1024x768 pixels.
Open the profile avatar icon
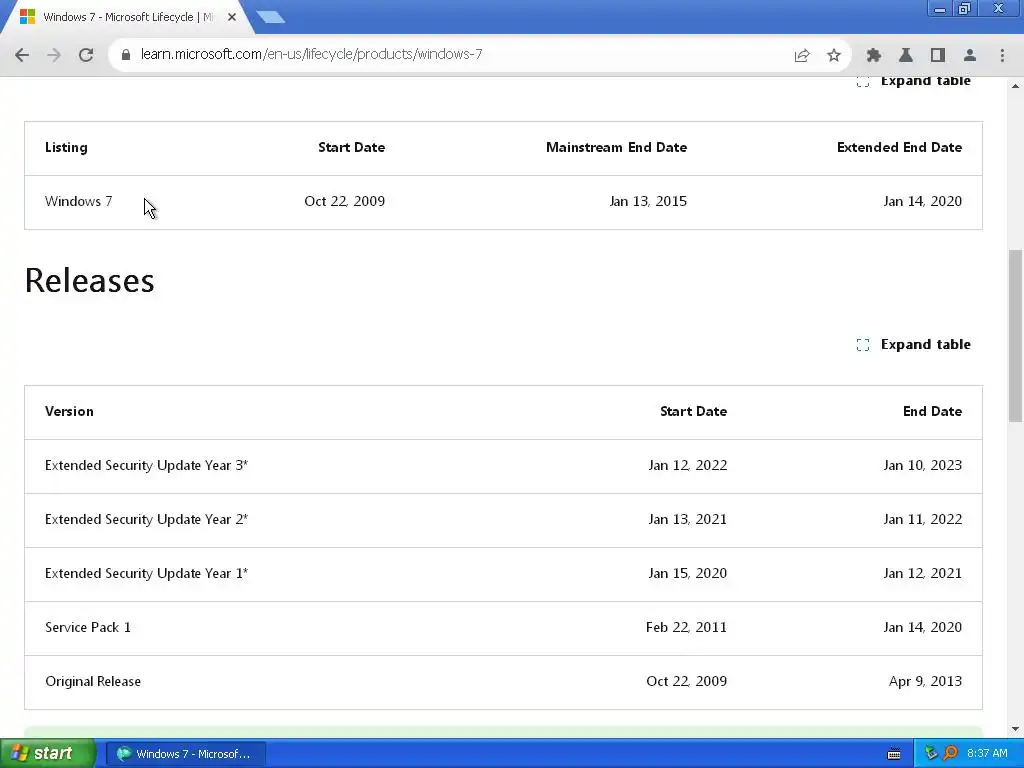tap(970, 55)
